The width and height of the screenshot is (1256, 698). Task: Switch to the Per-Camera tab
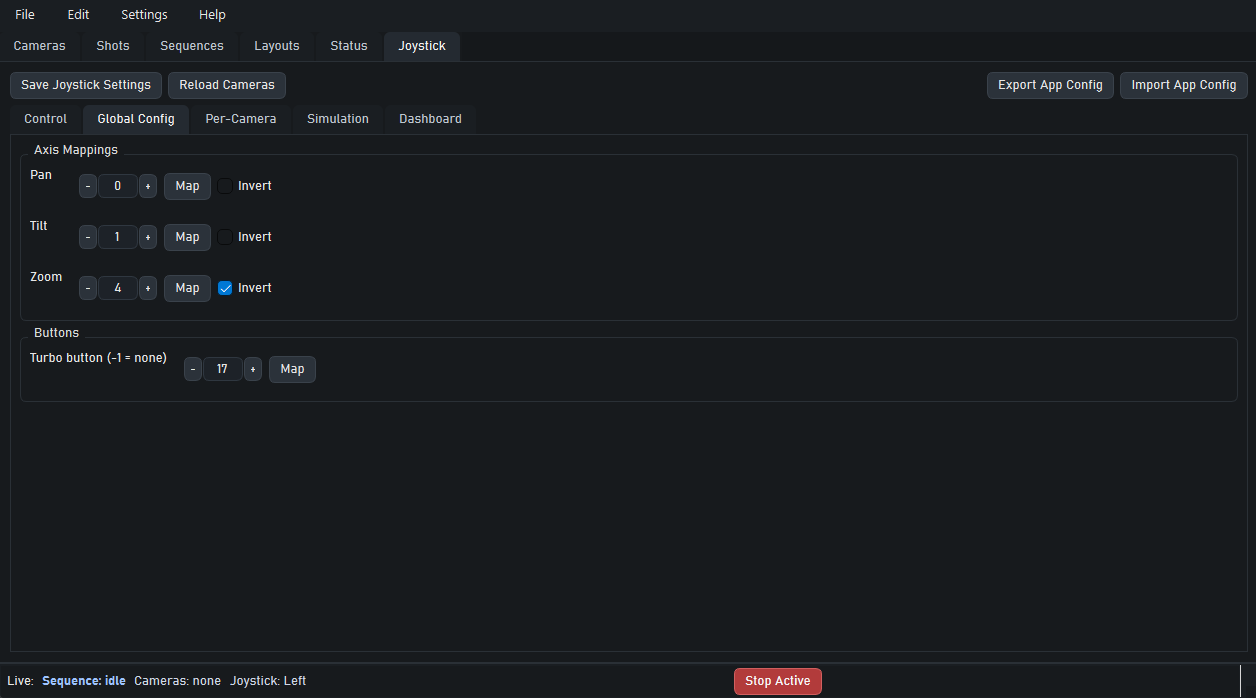pos(240,119)
